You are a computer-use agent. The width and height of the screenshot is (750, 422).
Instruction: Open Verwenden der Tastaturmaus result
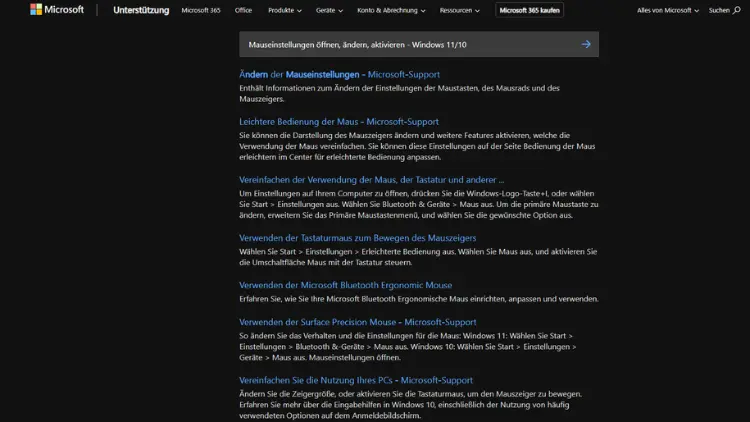[357, 238]
